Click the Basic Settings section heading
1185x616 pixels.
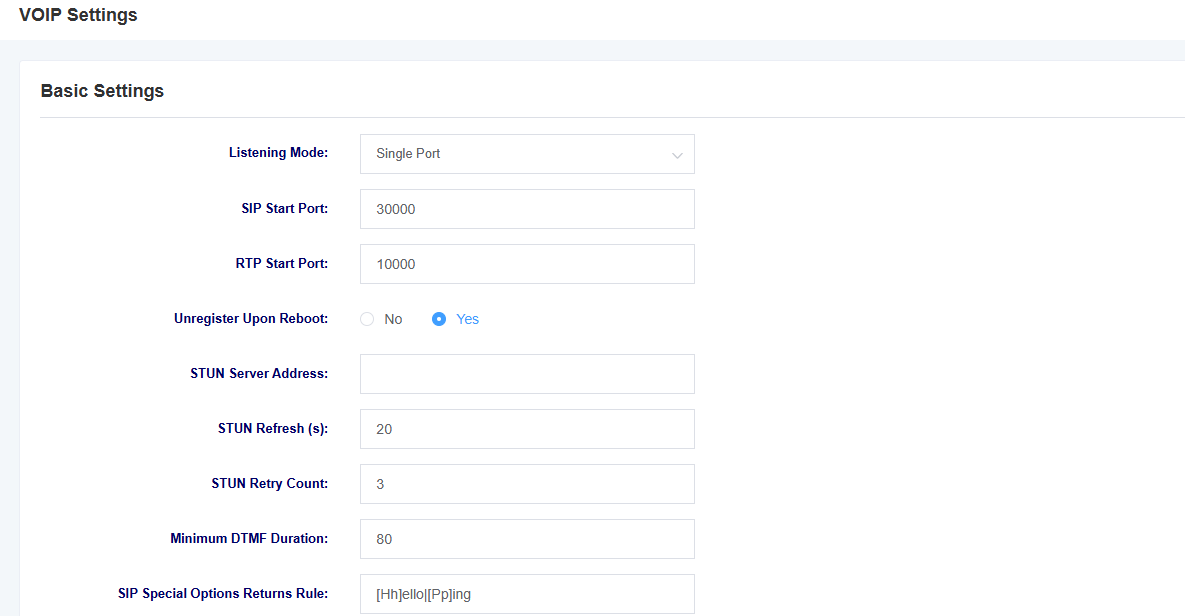click(x=102, y=91)
